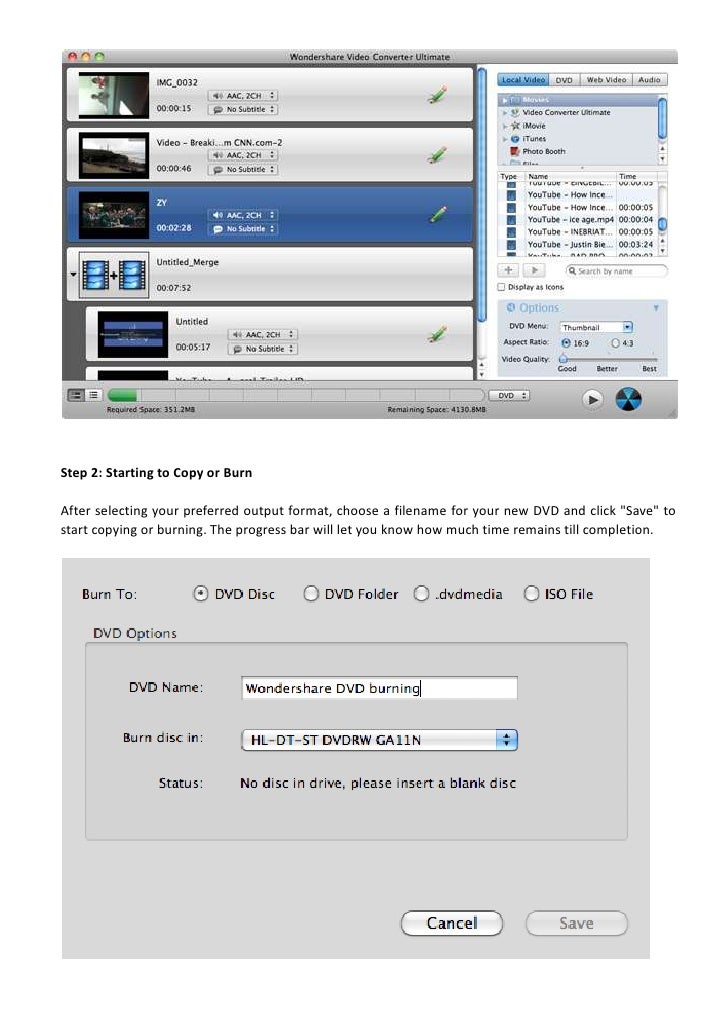Image resolution: width=728 pixels, height=1030 pixels.
Task: Click the blue Burn disc button
Action: coord(628,399)
